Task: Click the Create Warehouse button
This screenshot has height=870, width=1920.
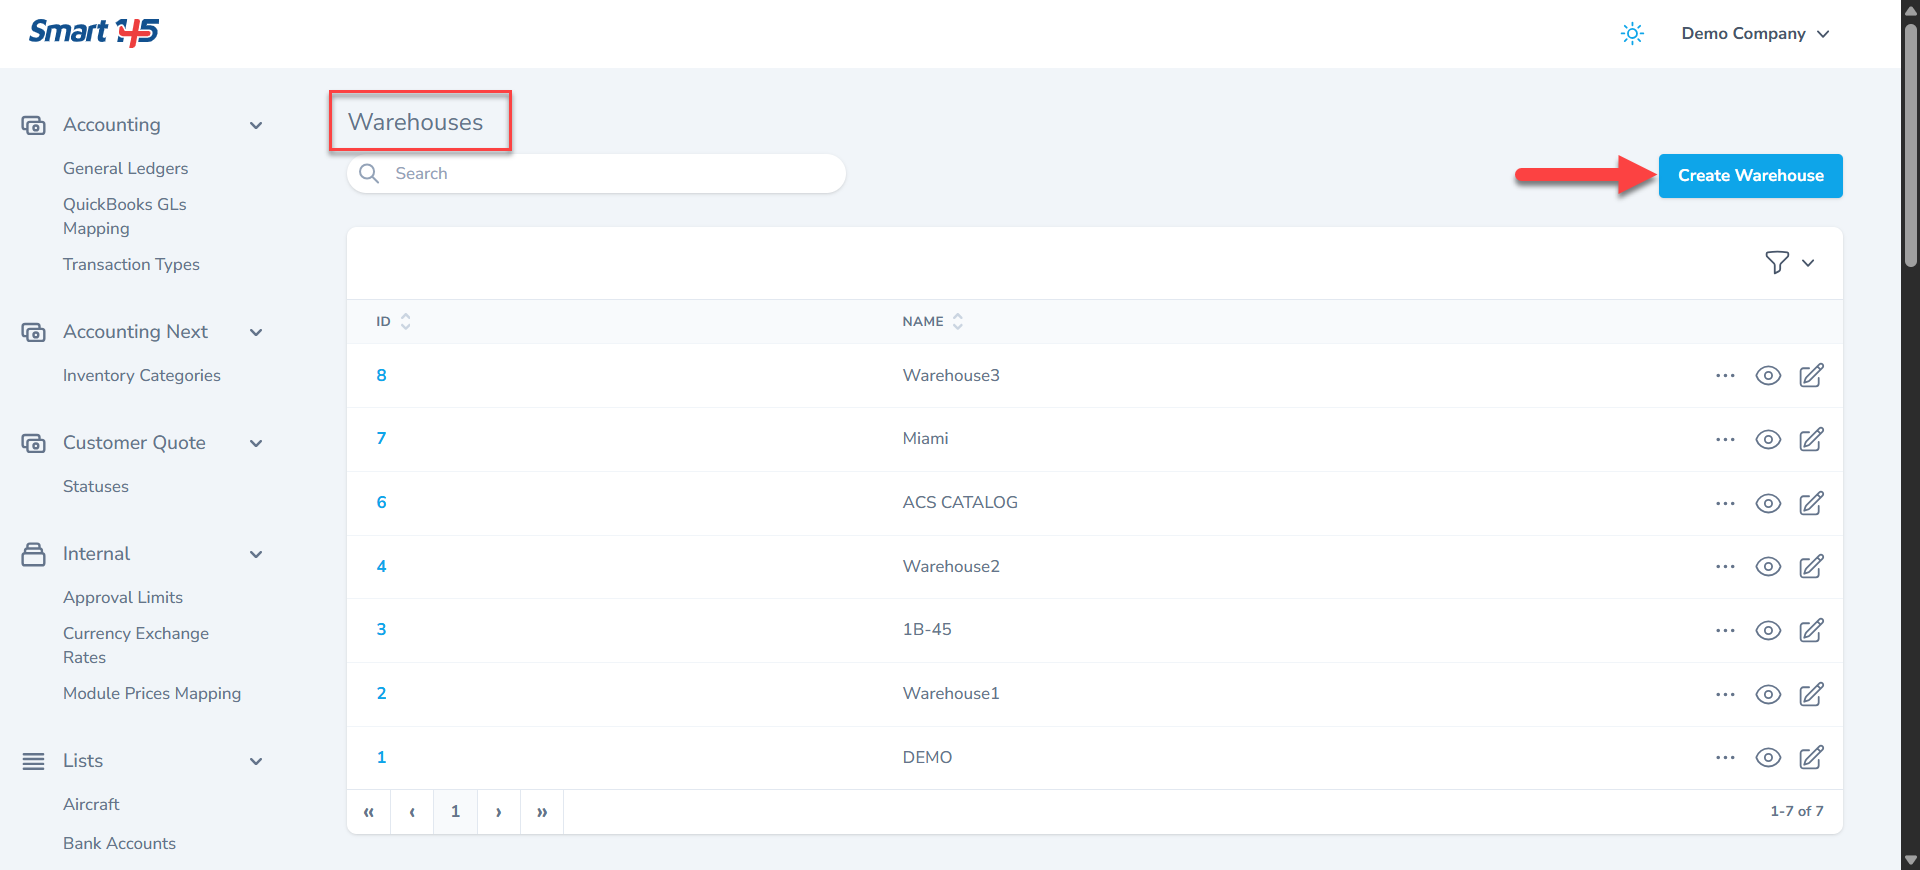Action: [x=1750, y=176]
